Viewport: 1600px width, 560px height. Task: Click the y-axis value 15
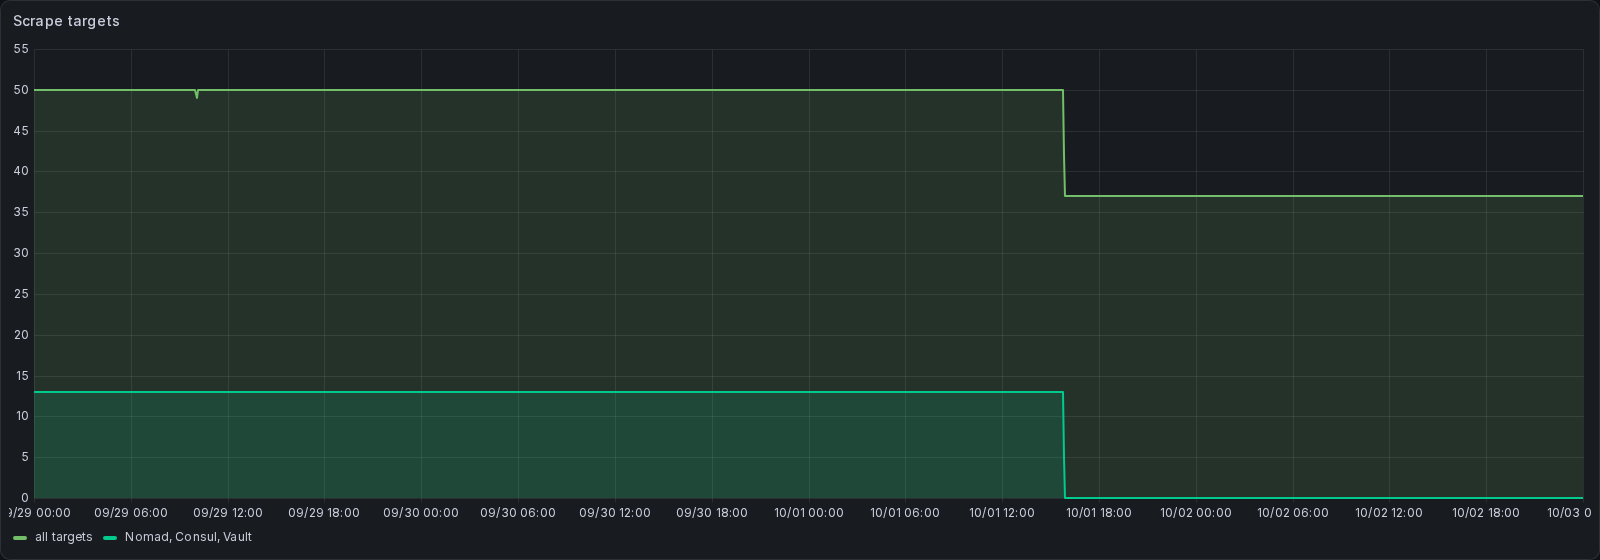click(x=22, y=376)
